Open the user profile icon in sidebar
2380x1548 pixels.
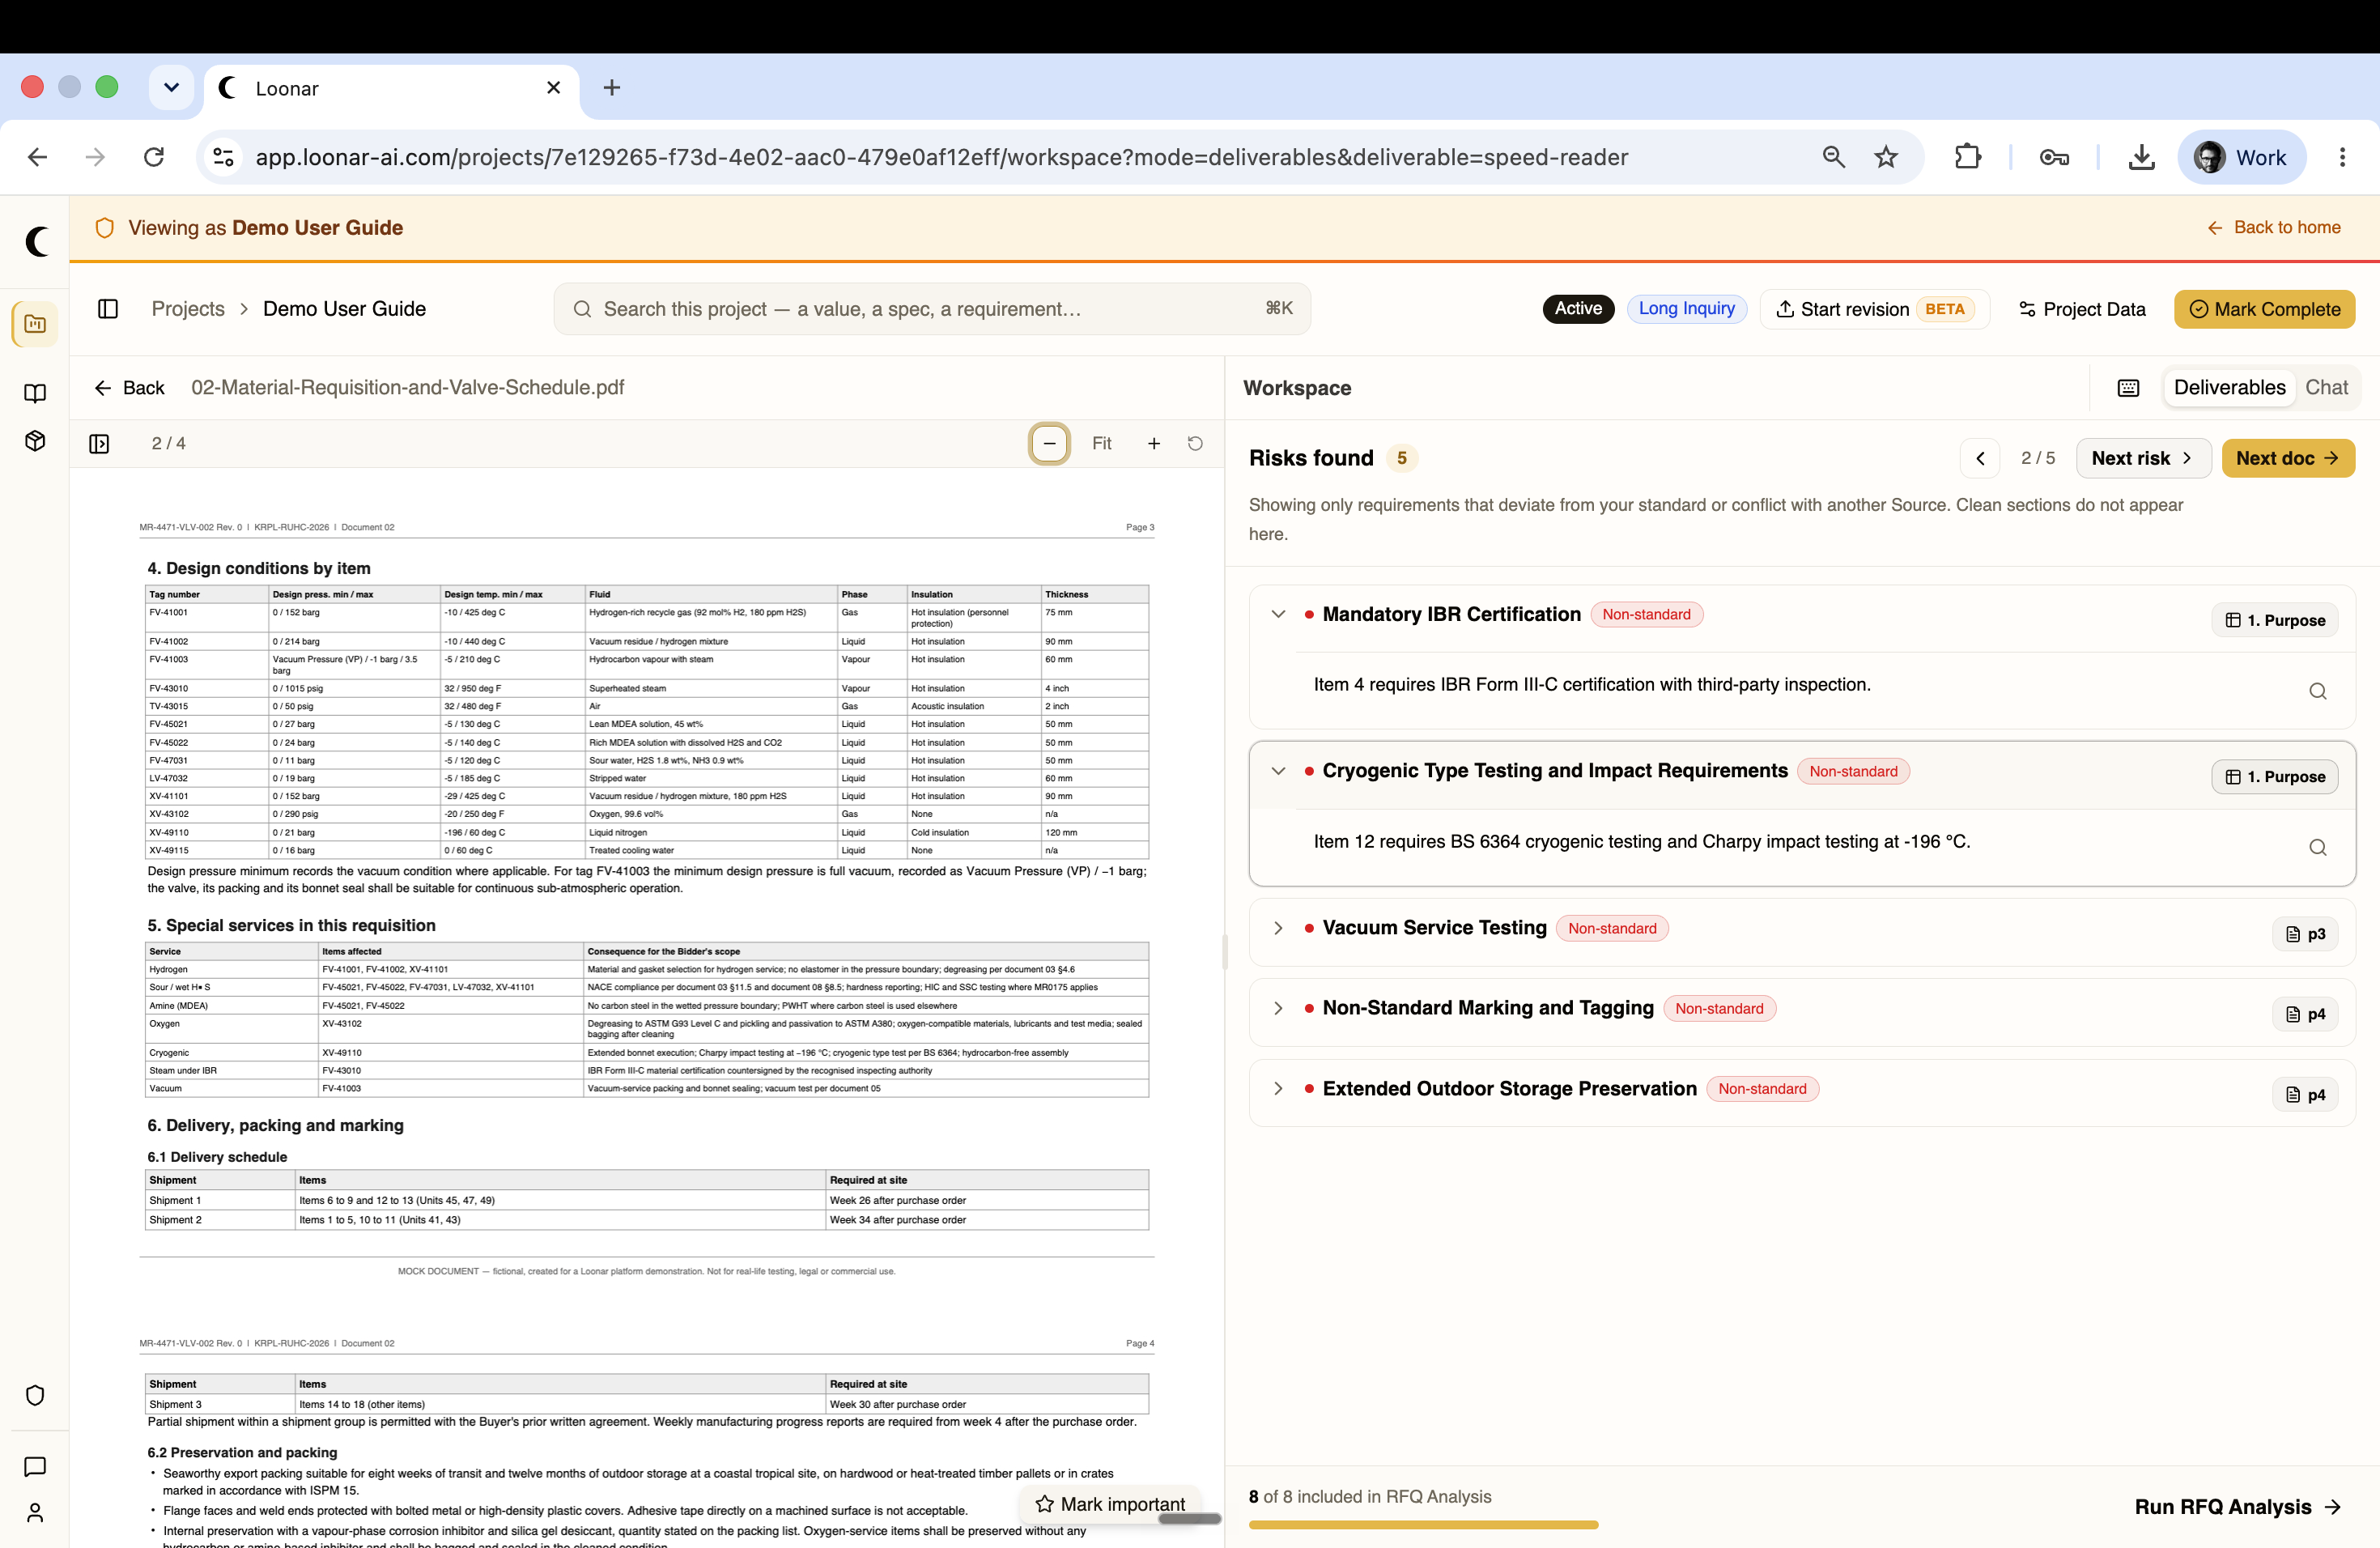[x=35, y=1512]
